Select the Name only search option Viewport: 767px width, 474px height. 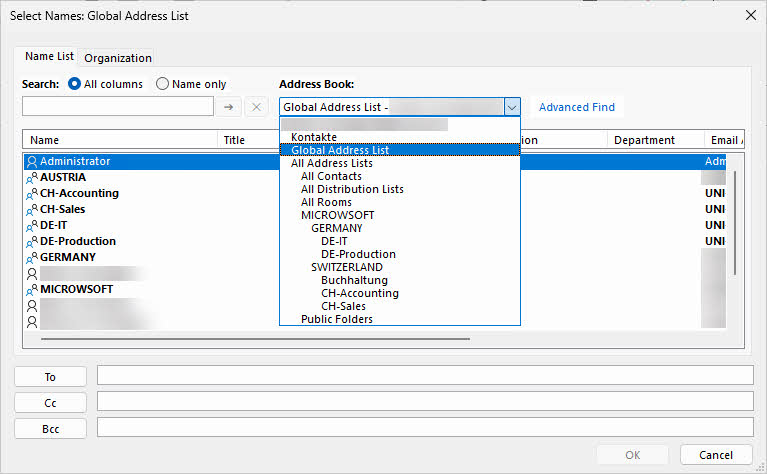pyautogui.click(x=162, y=84)
